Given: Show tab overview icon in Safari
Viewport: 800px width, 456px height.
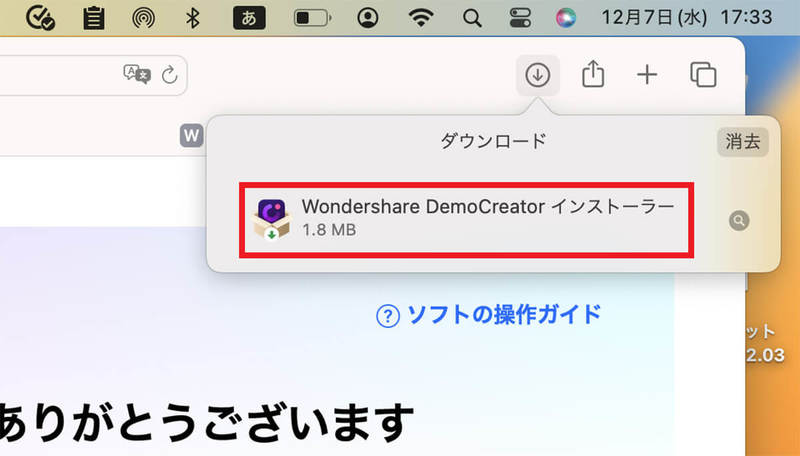Looking at the screenshot, I should click(x=703, y=75).
